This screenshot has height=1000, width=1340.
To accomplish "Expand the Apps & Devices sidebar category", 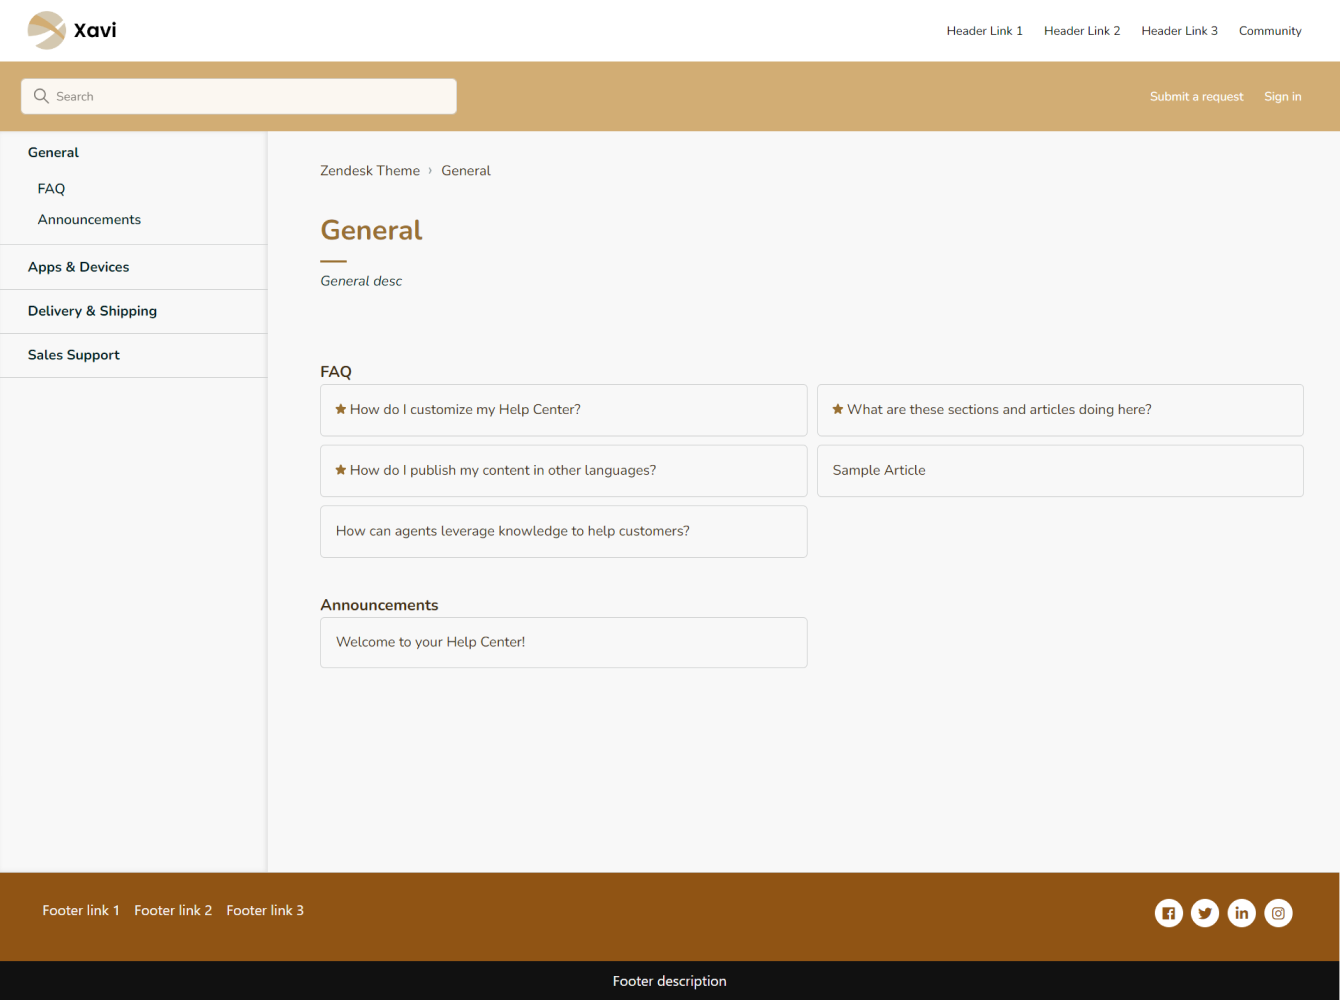I will tap(78, 267).
